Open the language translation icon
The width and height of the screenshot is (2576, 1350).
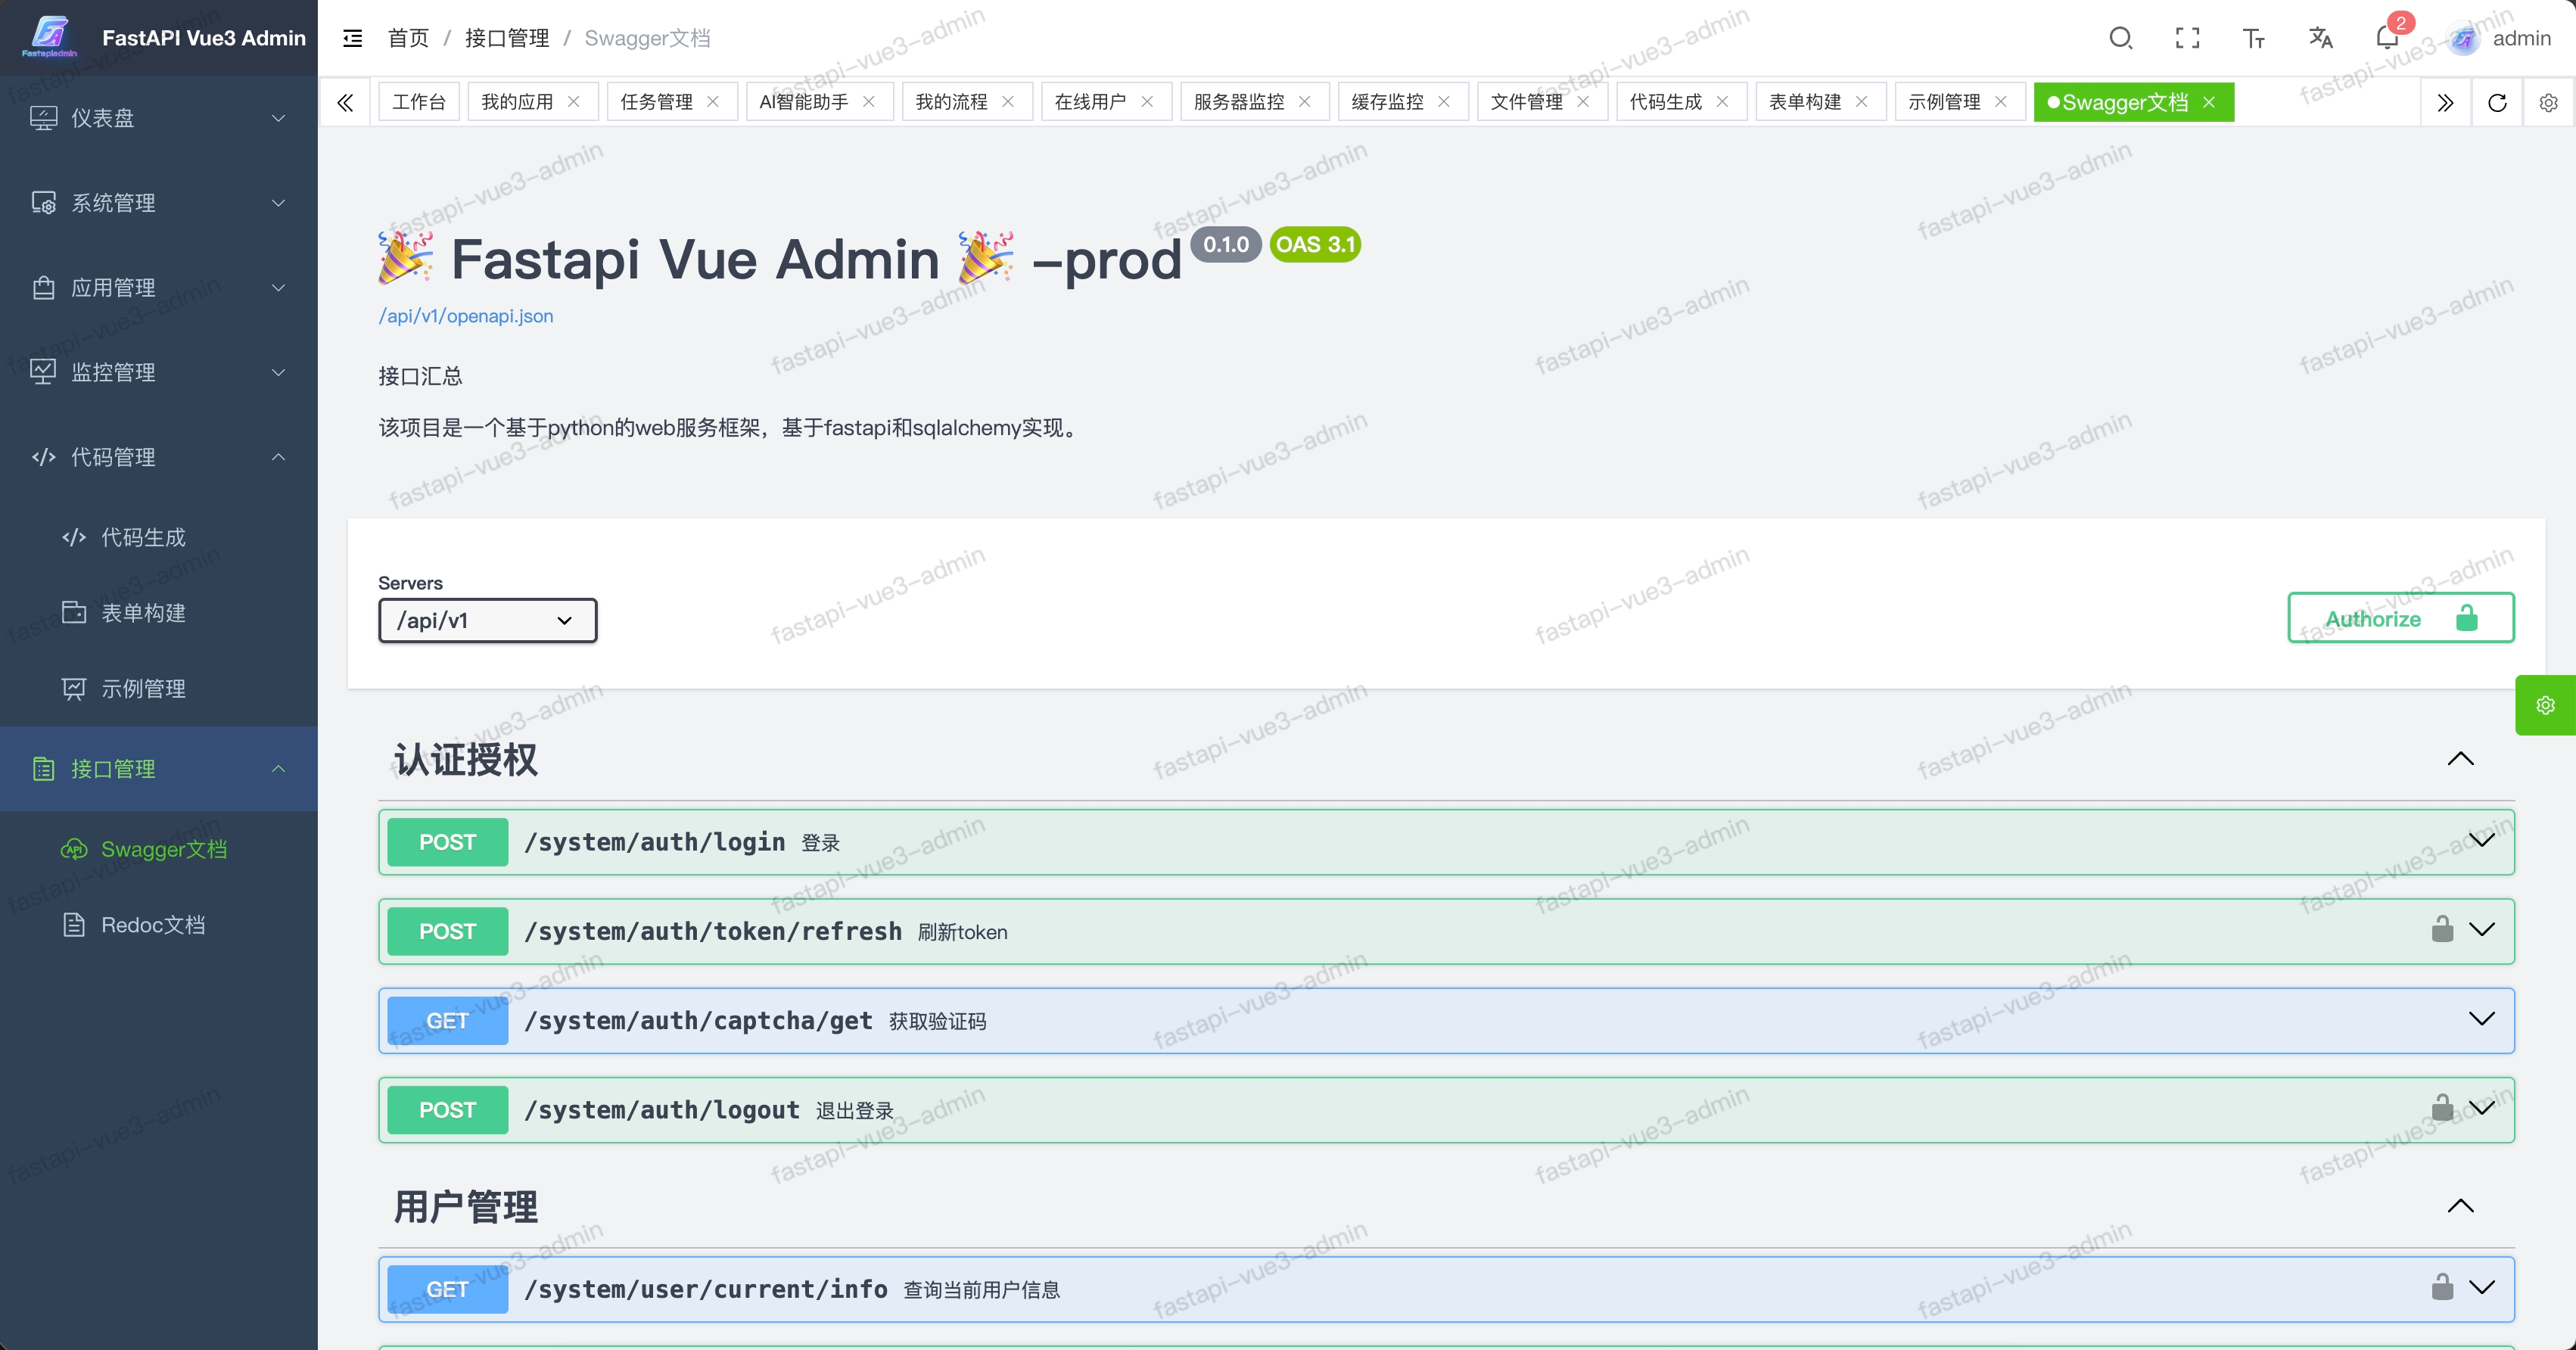click(x=2320, y=38)
